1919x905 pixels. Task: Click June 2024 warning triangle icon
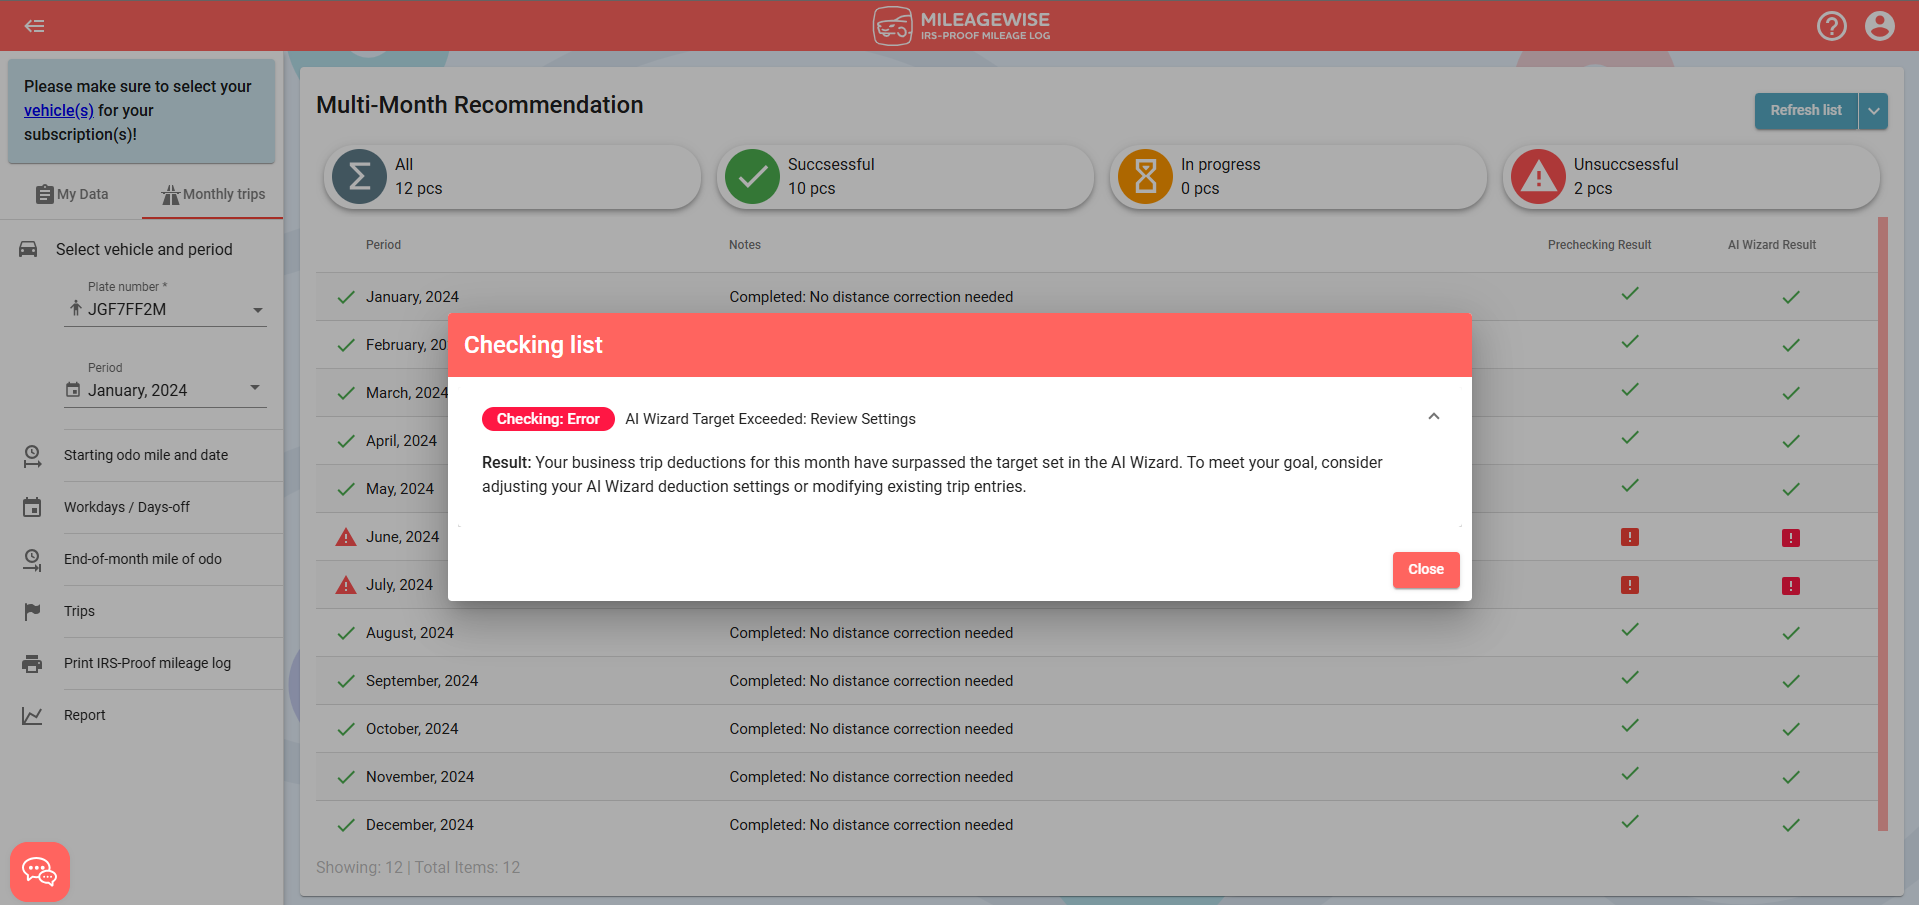point(346,537)
